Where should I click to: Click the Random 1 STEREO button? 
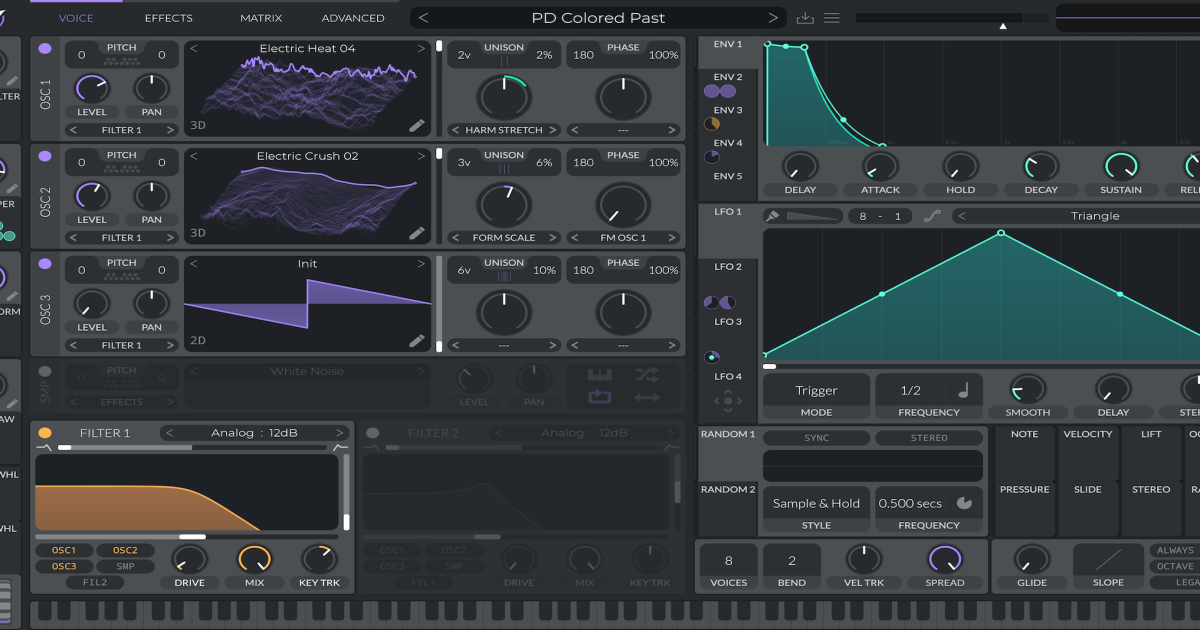coord(929,438)
